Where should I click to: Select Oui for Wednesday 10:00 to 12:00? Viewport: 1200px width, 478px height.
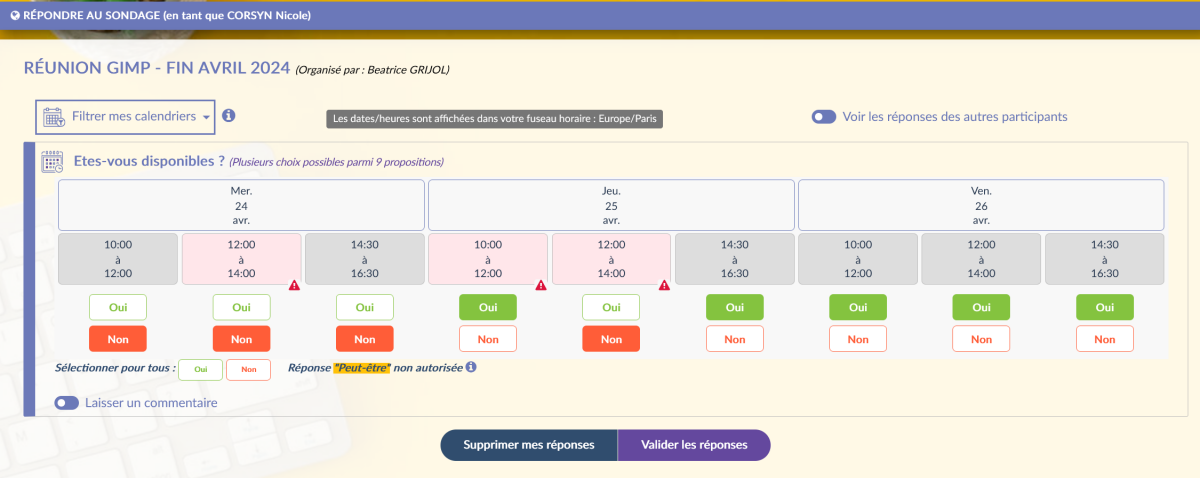118,307
